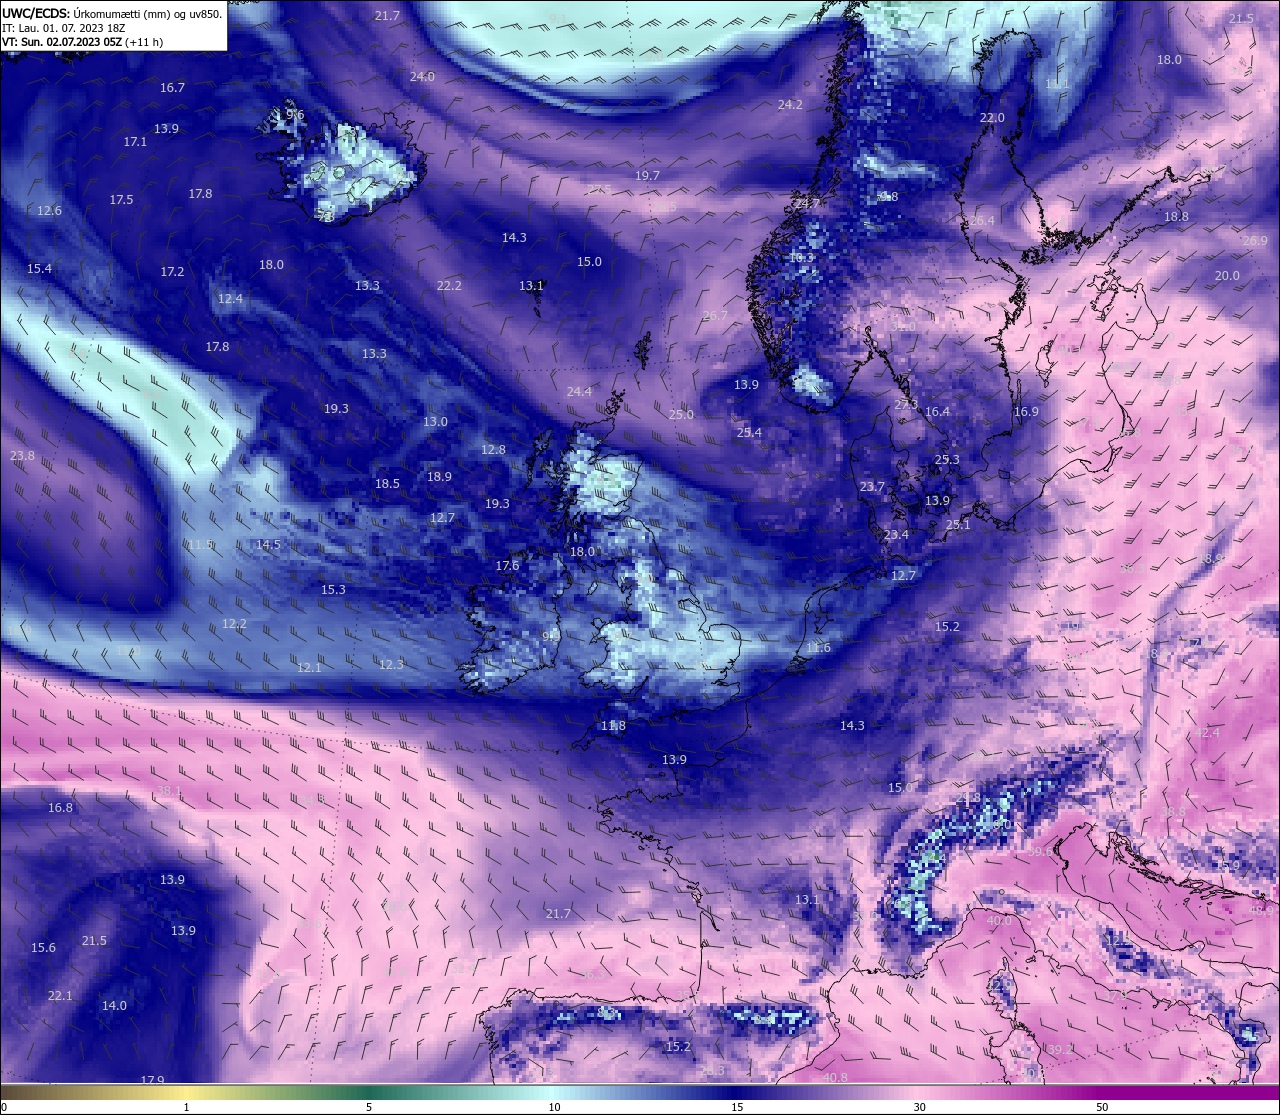Click the map value "23.4"
1280x1115 pixels.
(x=896, y=535)
